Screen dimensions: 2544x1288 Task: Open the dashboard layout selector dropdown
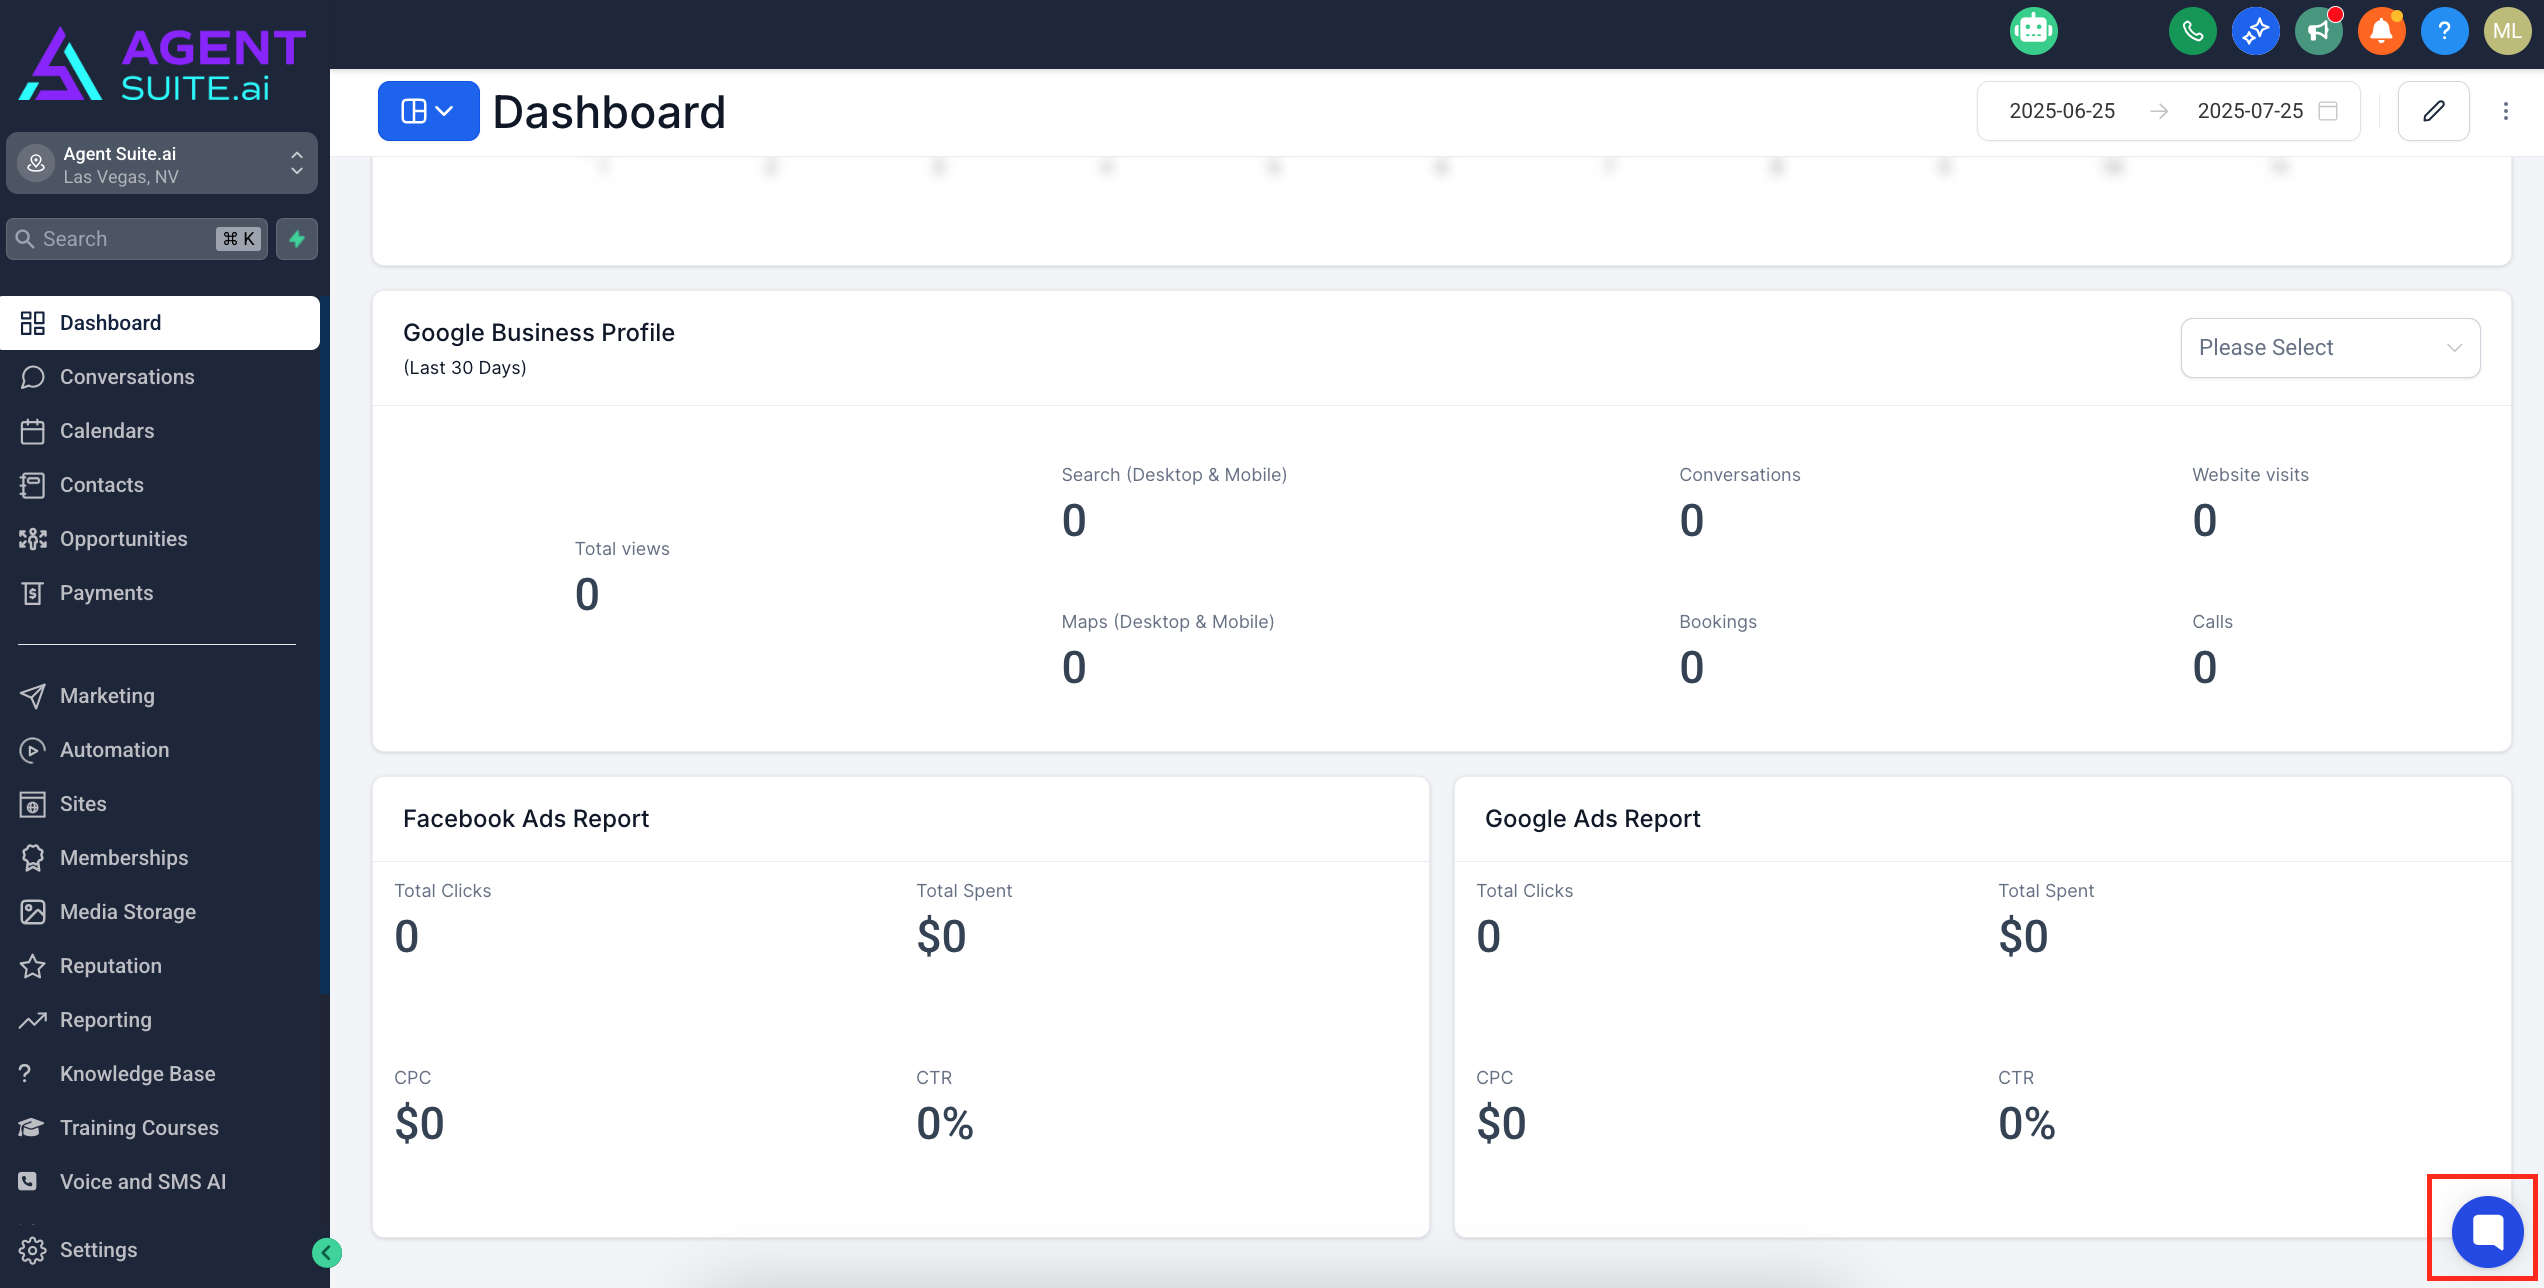[x=428, y=111]
